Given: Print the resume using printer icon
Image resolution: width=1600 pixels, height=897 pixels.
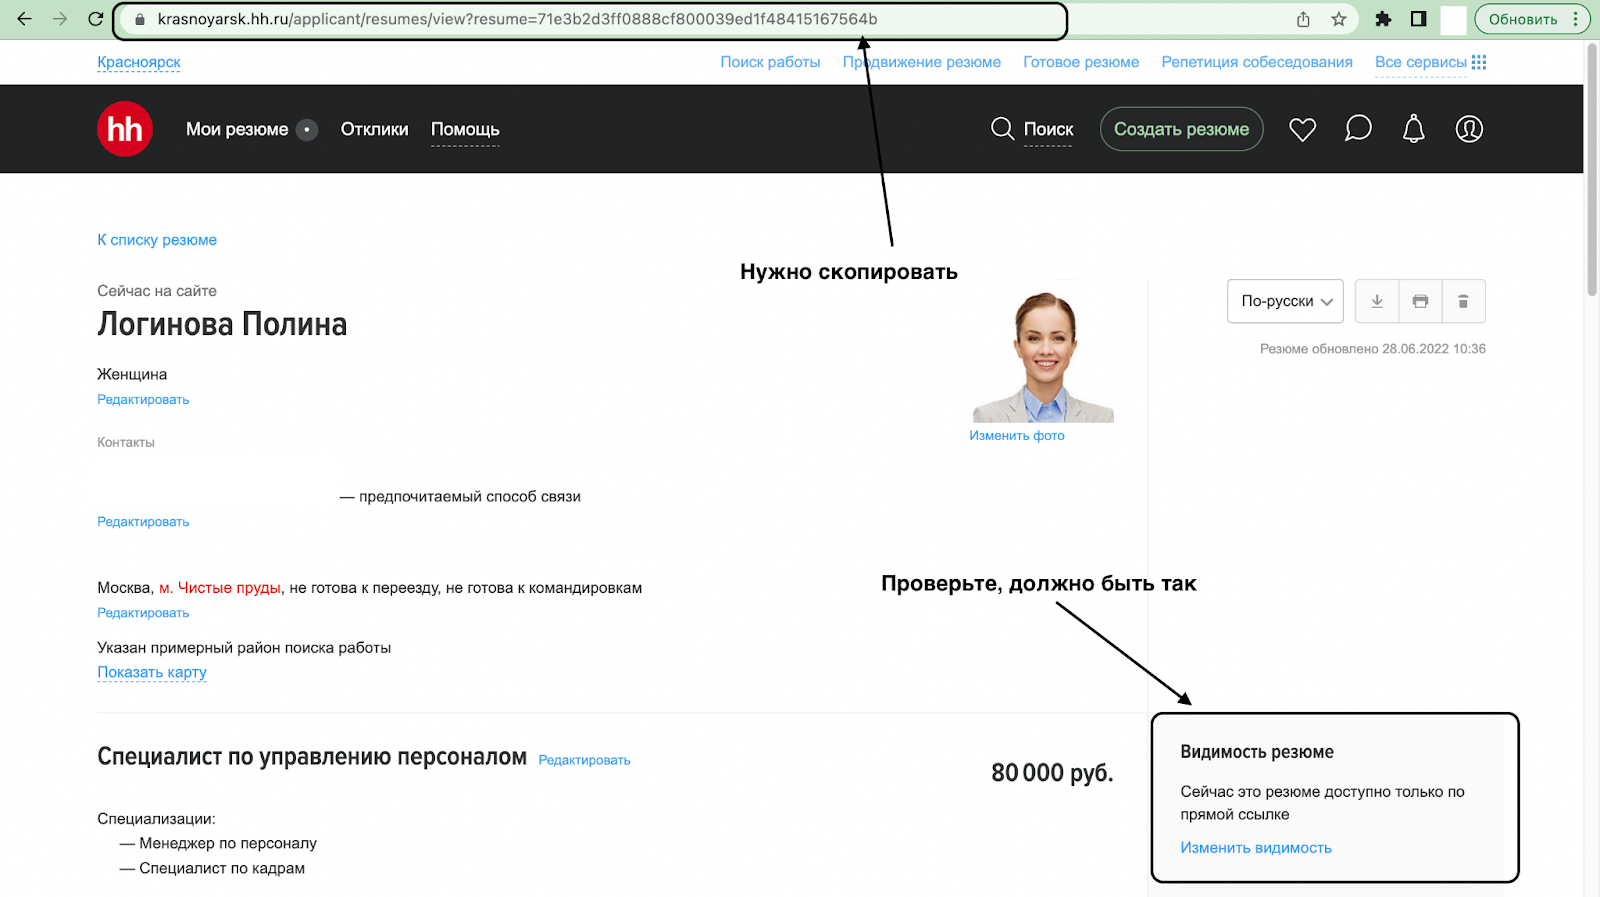Looking at the screenshot, I should click(1420, 301).
